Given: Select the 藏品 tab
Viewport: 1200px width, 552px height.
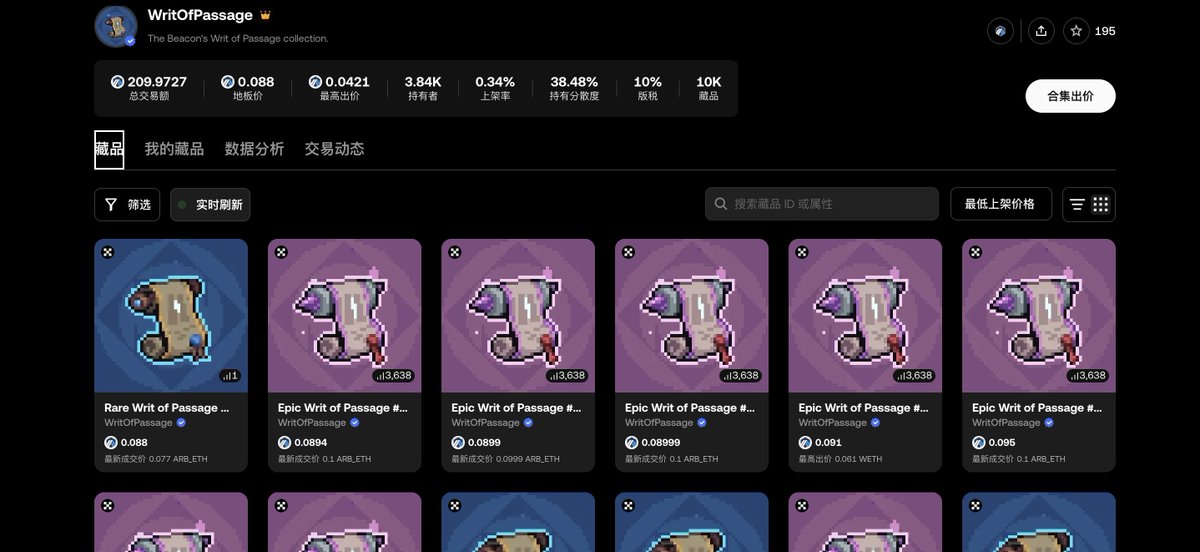Looking at the screenshot, I should [x=109, y=149].
